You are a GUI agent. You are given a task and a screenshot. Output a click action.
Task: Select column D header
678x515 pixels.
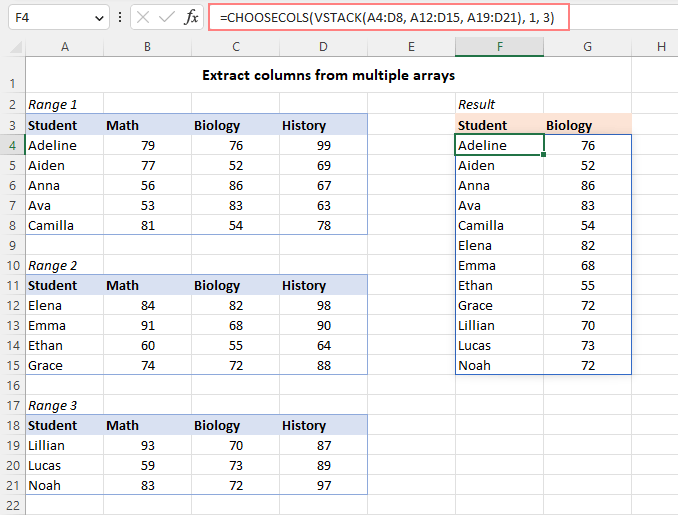(323, 47)
